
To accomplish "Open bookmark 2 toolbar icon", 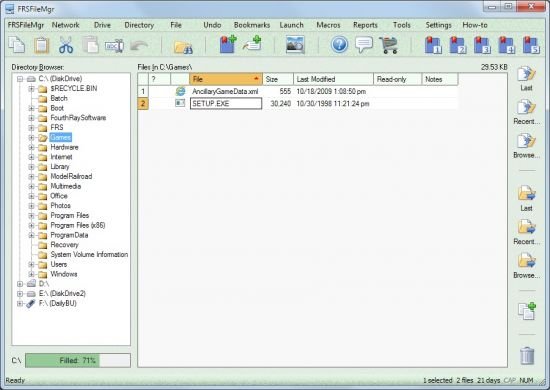I will (457, 45).
